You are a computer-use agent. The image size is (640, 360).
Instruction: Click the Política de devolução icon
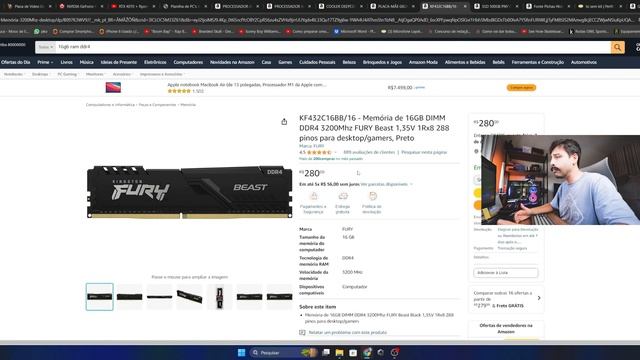pyautogui.click(x=372, y=196)
